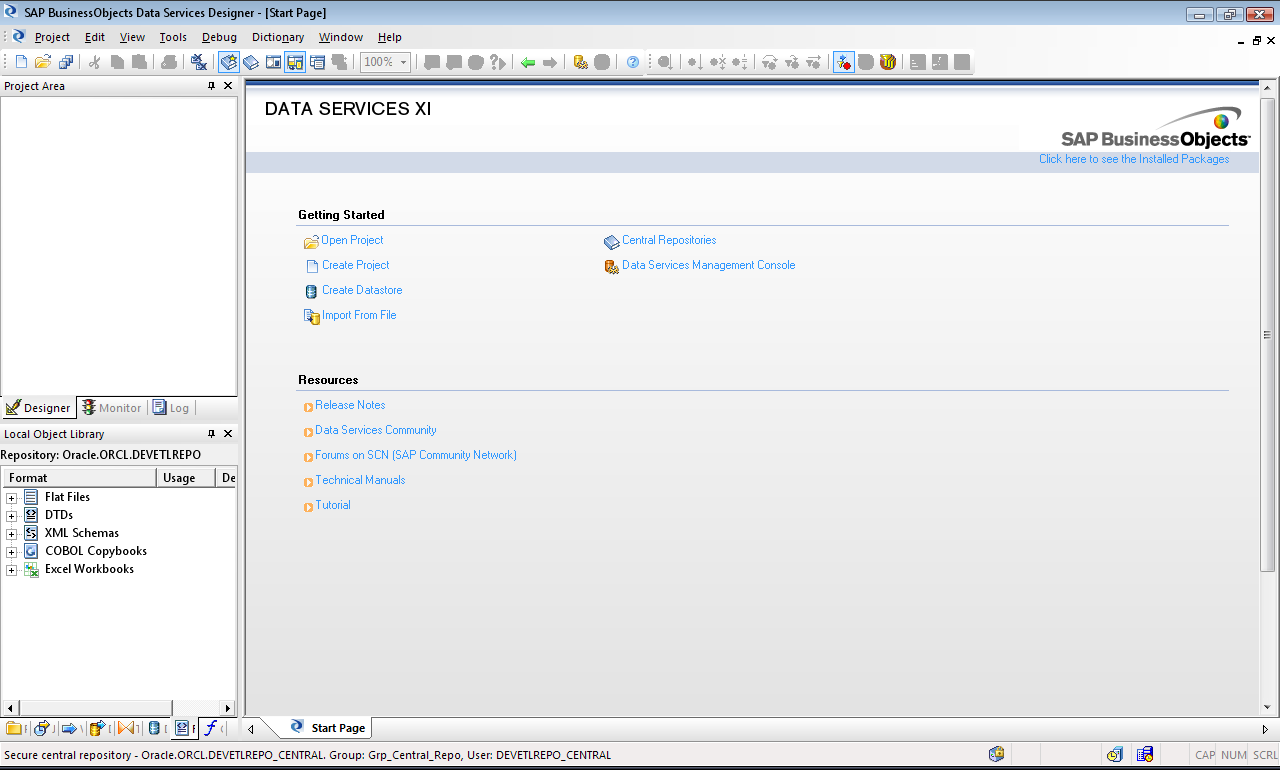1280x770 pixels.
Task: Switch to the Monitor tab
Action: pyautogui.click(x=112, y=407)
